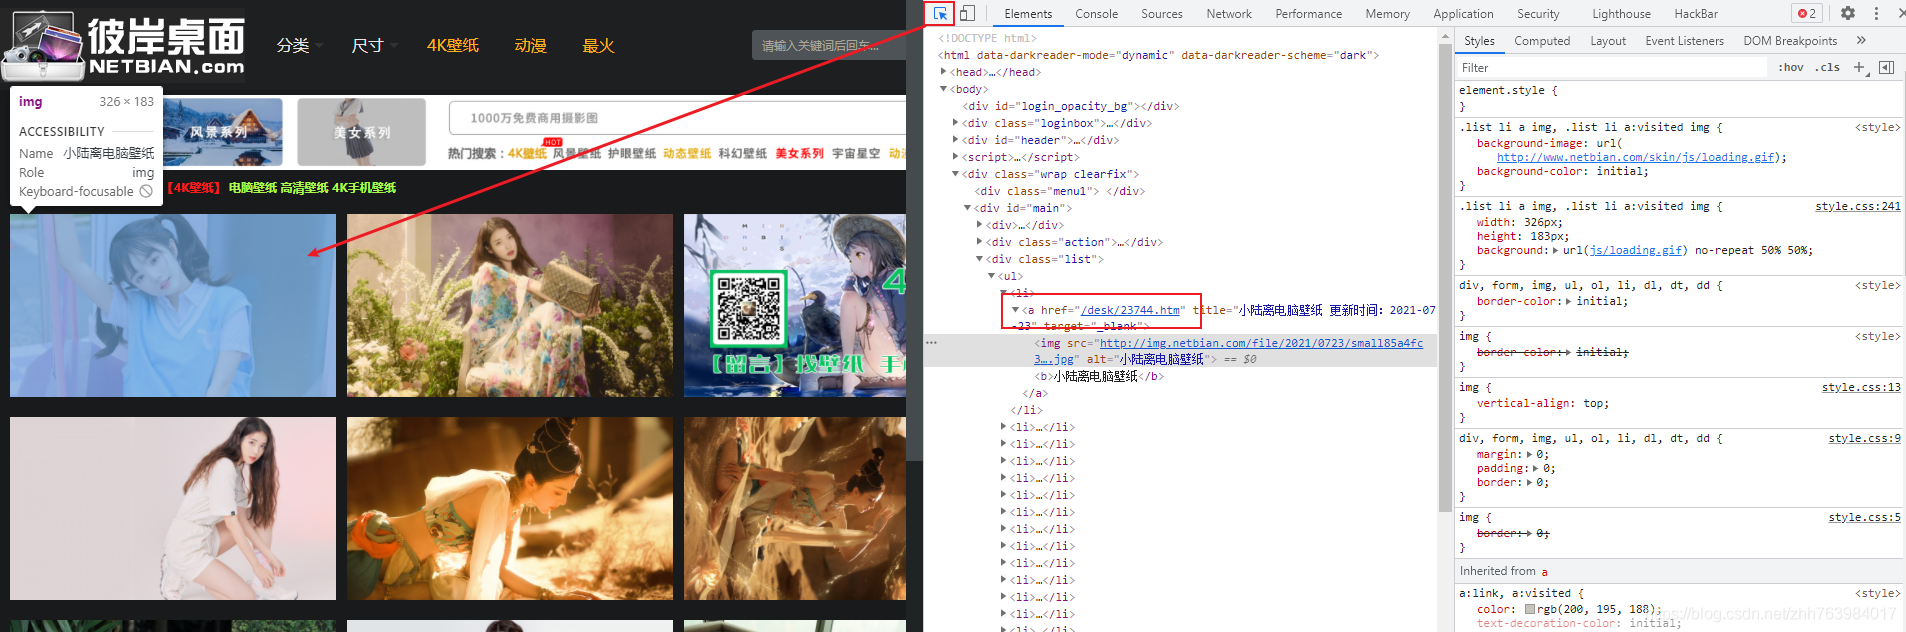Toggle the computed styles sidebar icon
The width and height of the screenshot is (1906, 632).
pyautogui.click(x=1886, y=67)
